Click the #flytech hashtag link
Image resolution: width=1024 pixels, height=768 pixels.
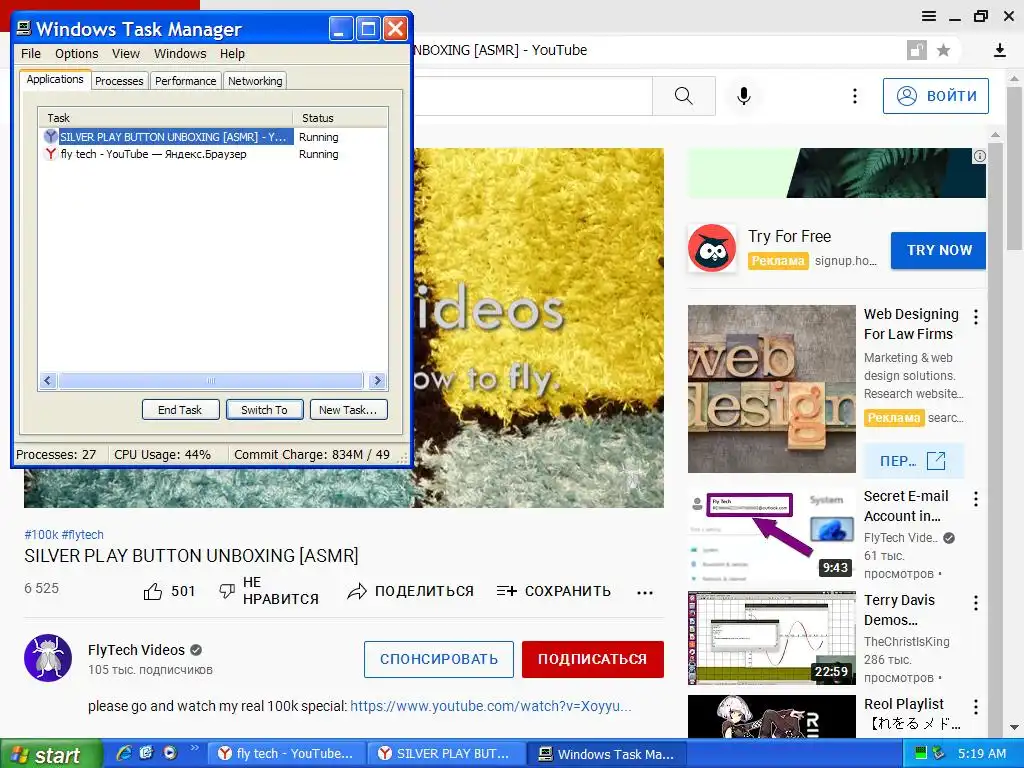click(83, 535)
